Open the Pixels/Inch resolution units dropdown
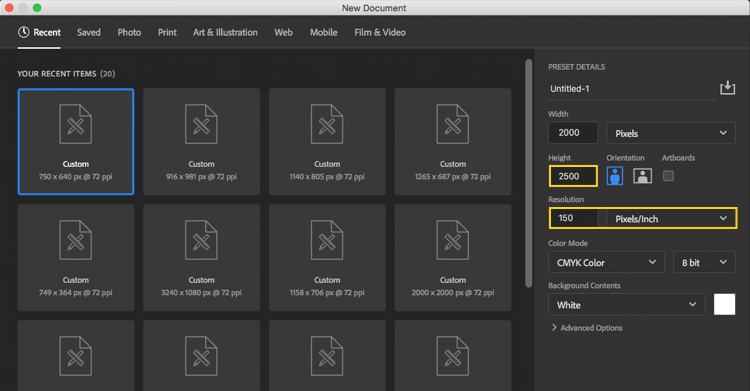The width and height of the screenshot is (750, 391). (672, 218)
